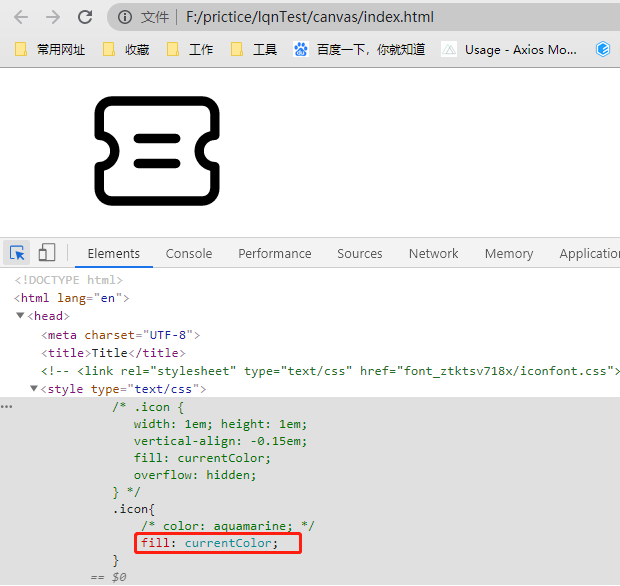
Task: Open the 常用网址 bookmark folder
Action: point(50,49)
